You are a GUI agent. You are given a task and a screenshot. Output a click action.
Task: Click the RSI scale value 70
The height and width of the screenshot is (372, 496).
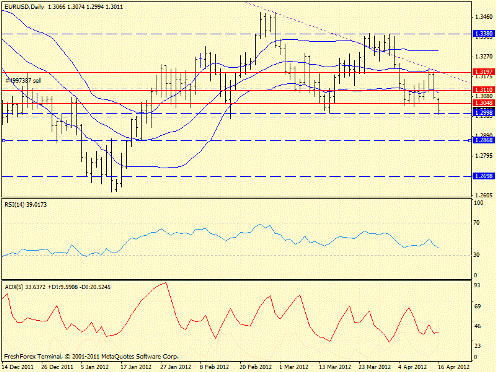477,223
